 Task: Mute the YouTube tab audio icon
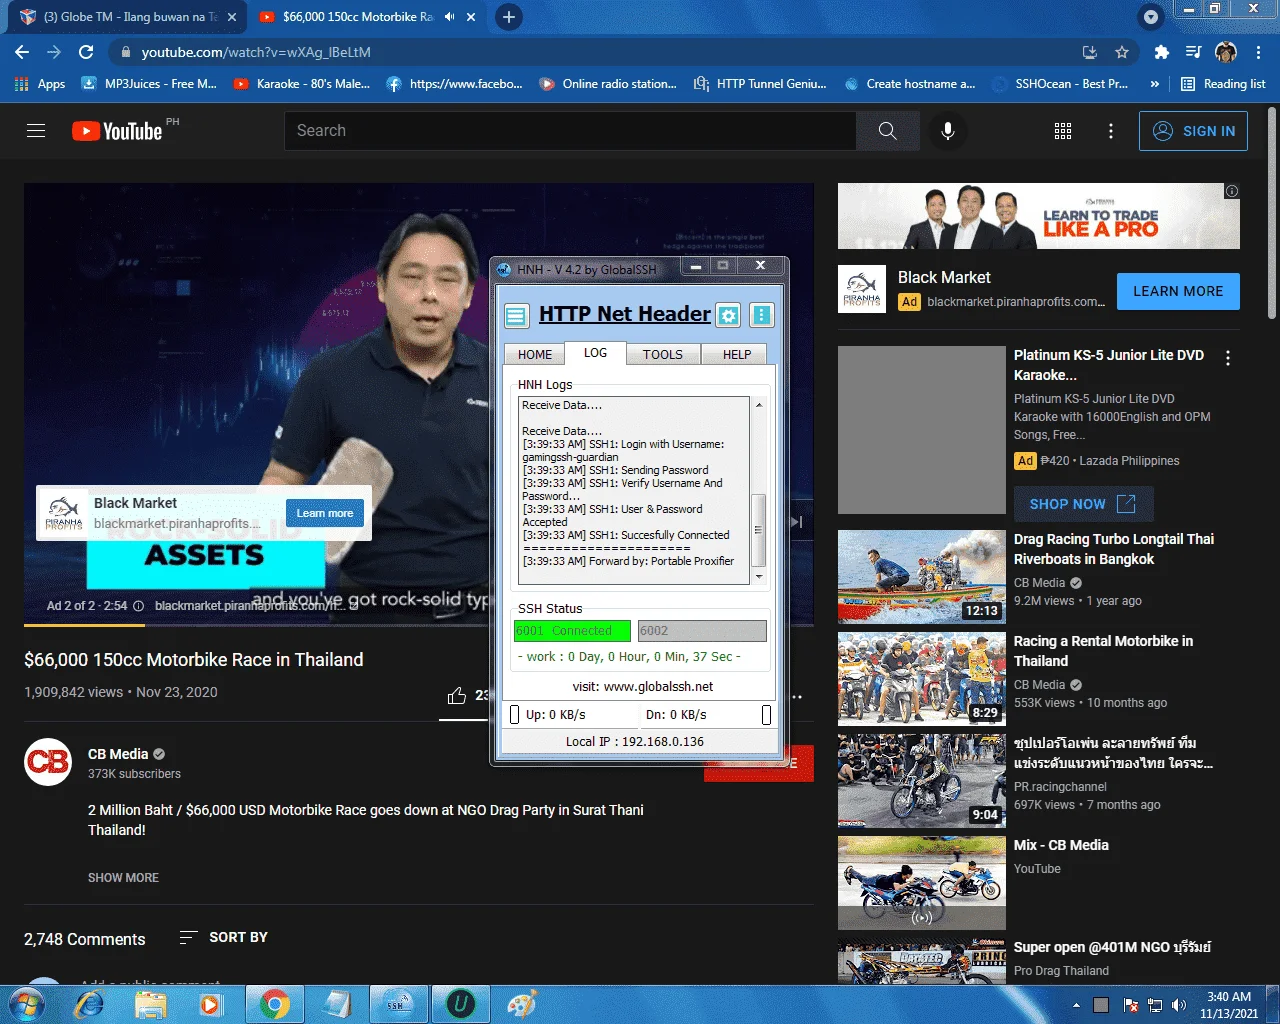[450, 17]
